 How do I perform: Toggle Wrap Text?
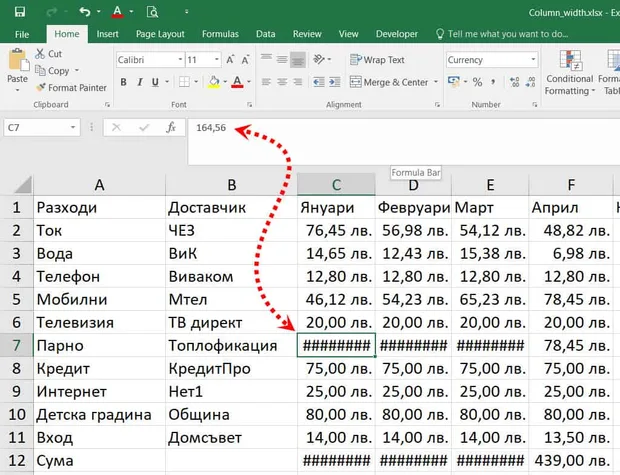tap(377, 60)
